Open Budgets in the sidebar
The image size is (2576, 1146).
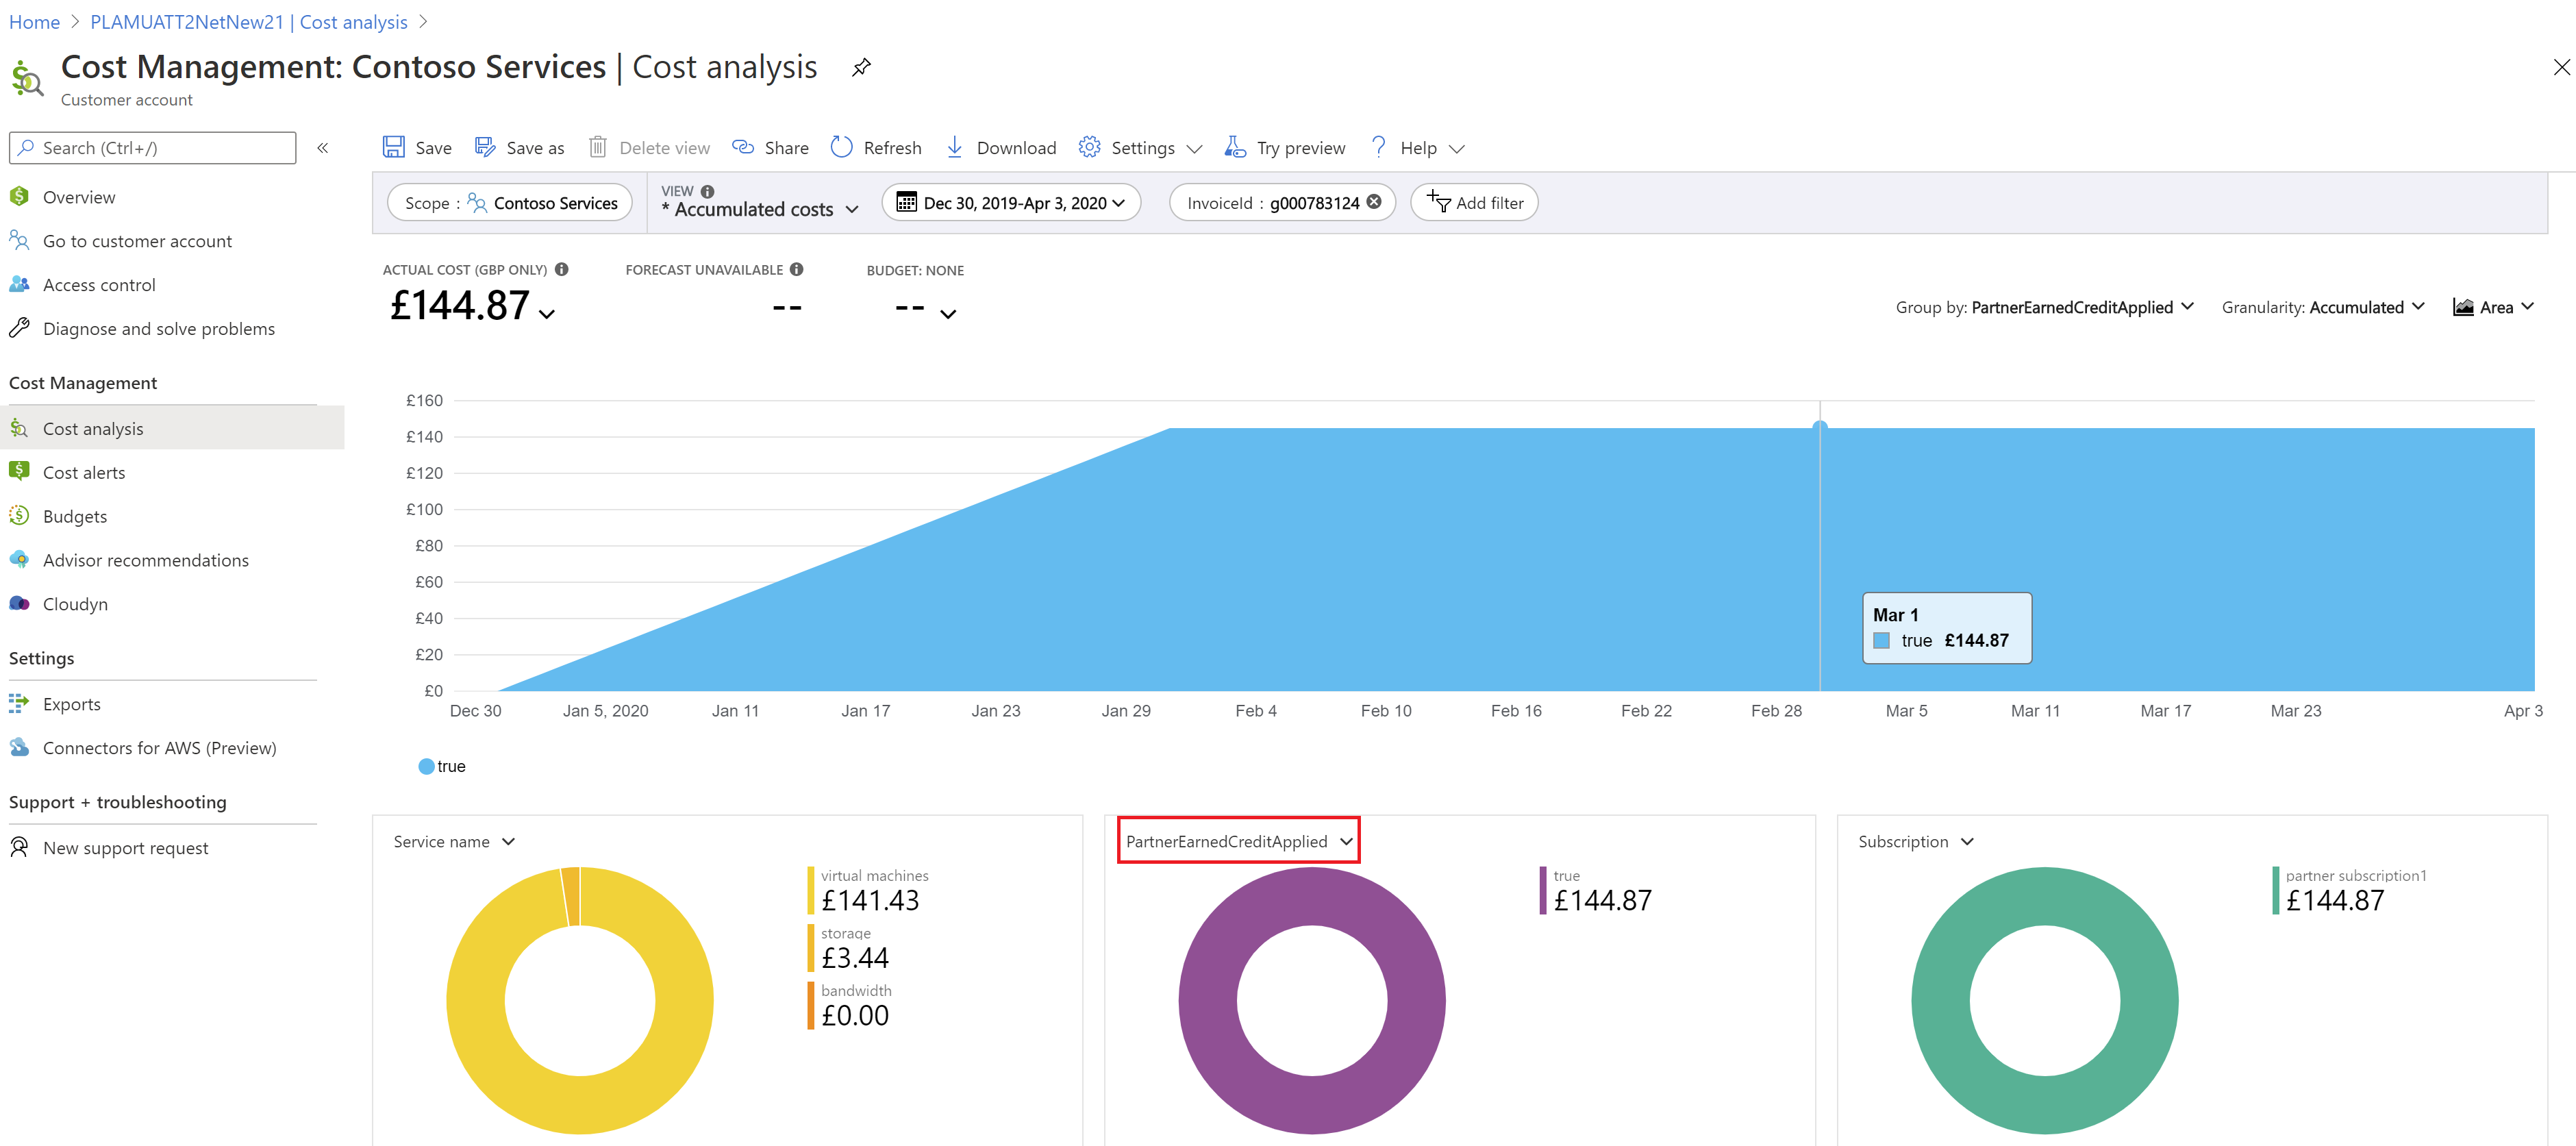point(75,516)
